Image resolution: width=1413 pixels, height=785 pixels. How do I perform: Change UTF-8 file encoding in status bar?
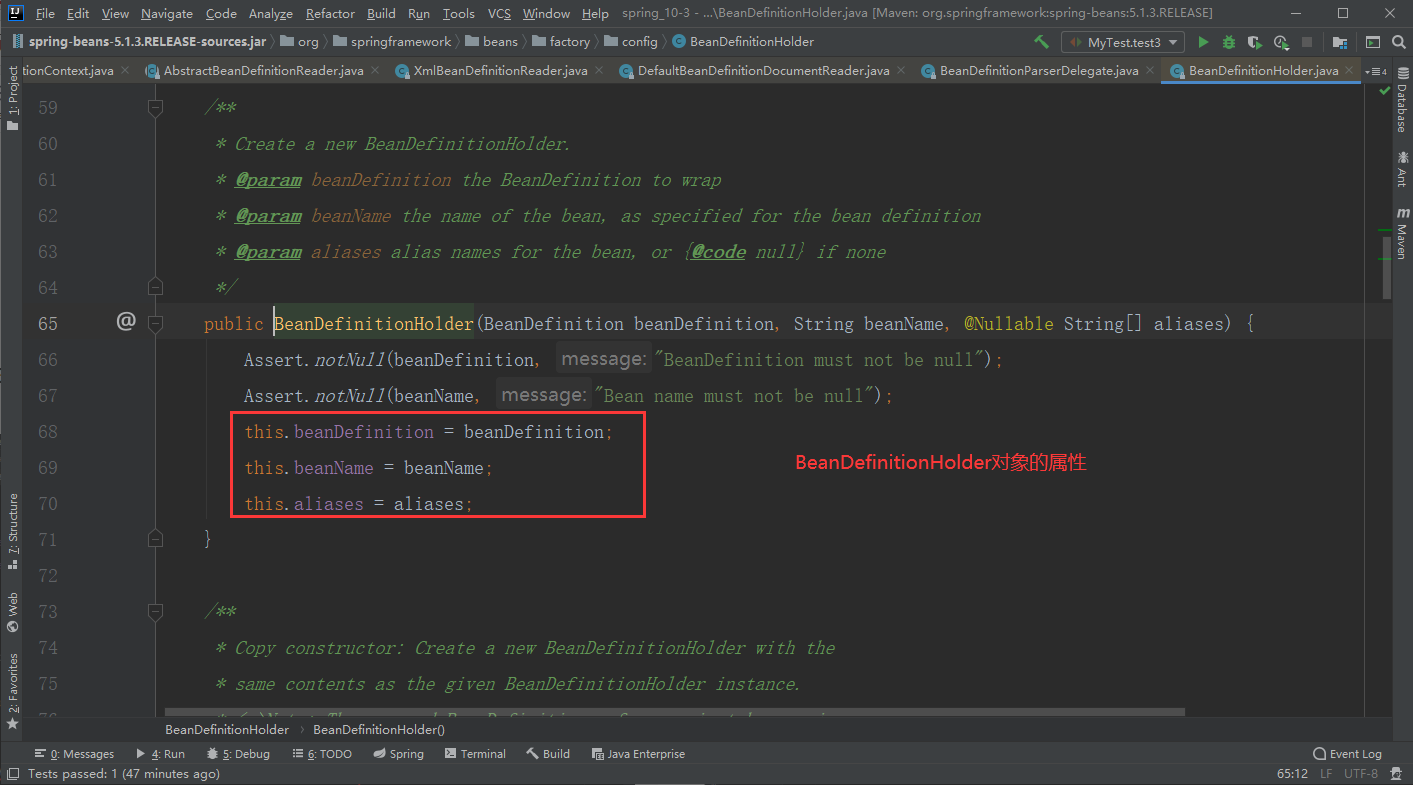coord(1361,774)
